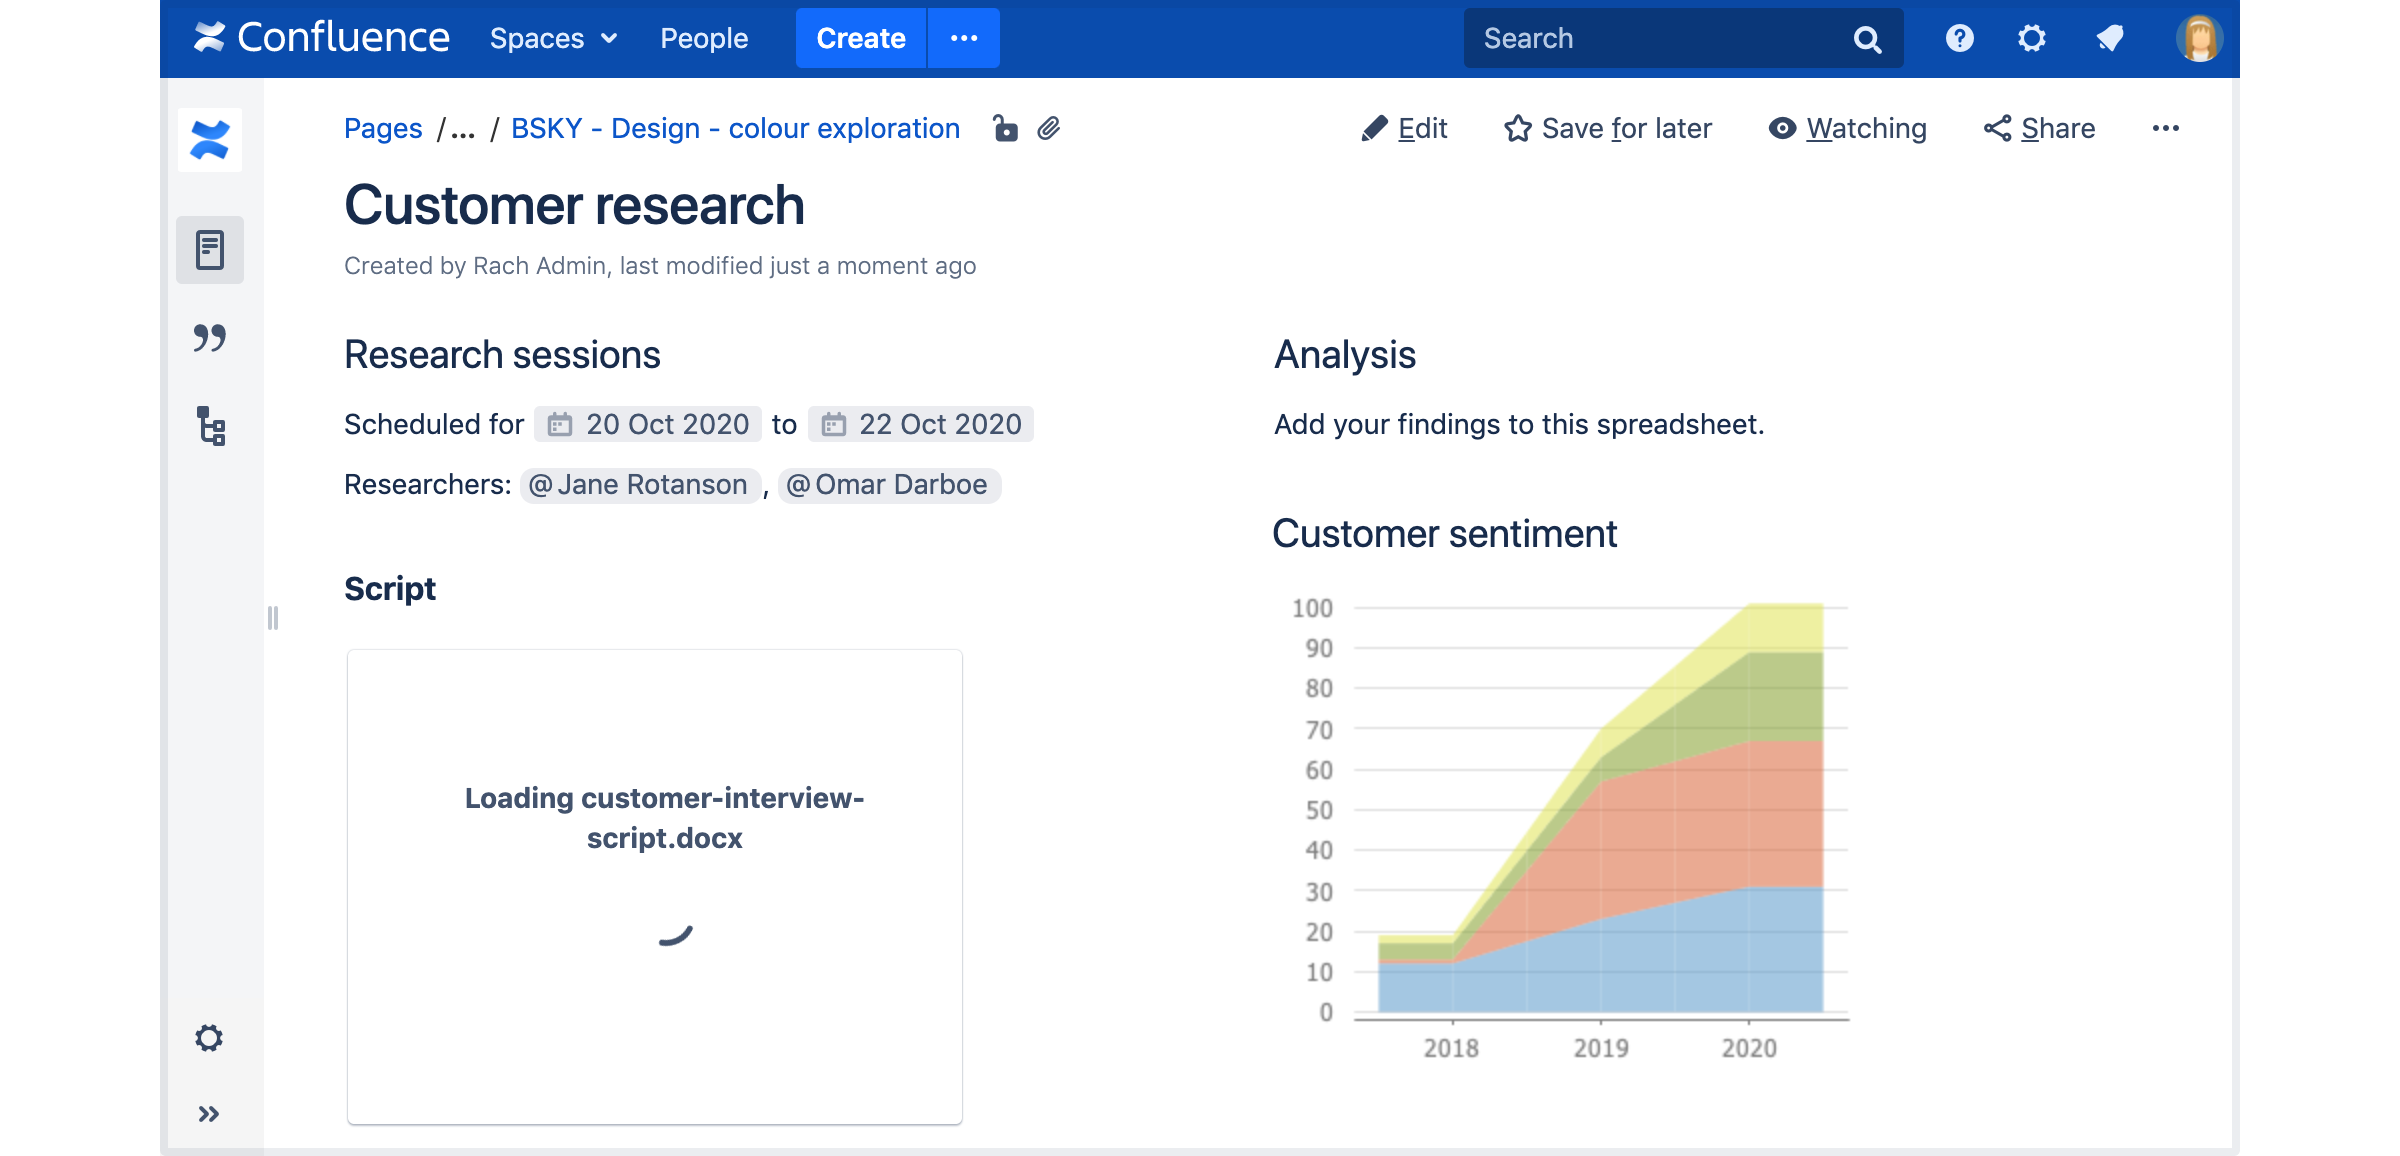Expand the sidebar with double chevron
This screenshot has height=1156, width=2400.
coord(209,1114)
